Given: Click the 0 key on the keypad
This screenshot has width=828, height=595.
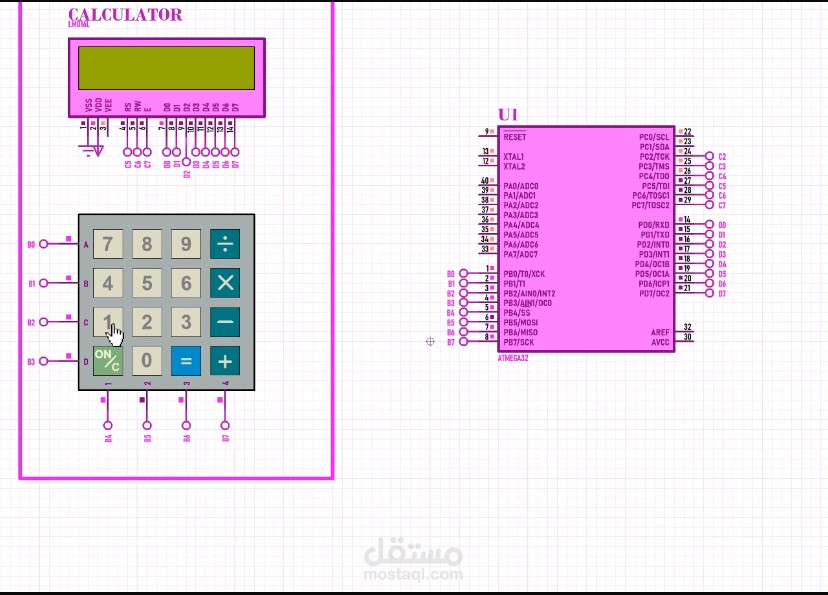Looking at the screenshot, I should tap(147, 361).
